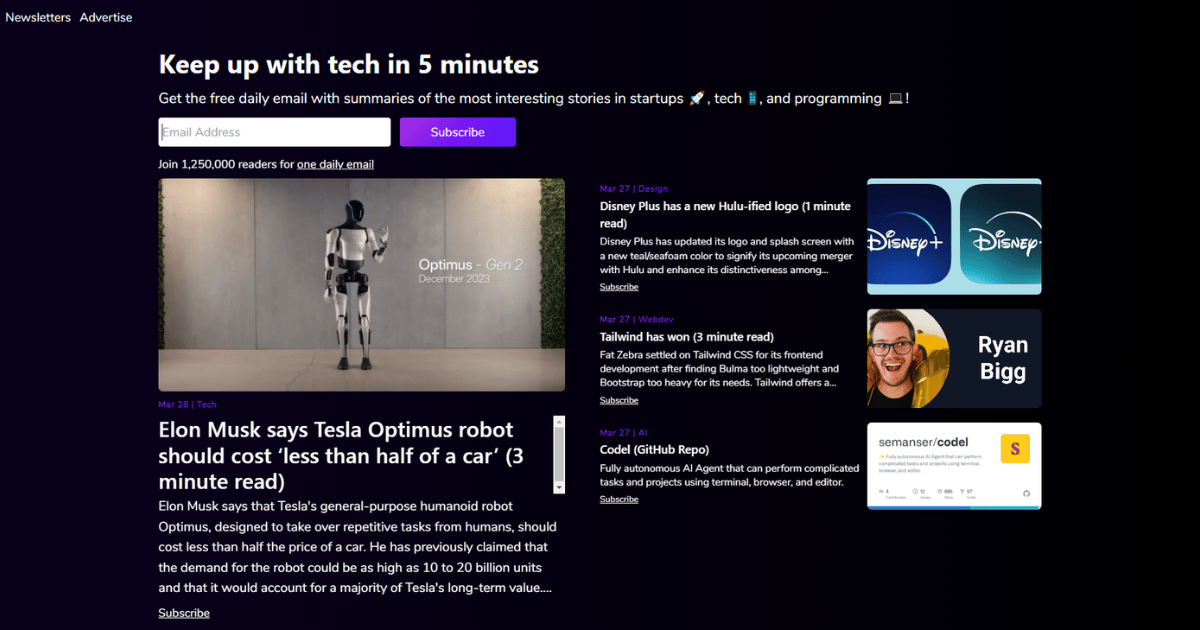The width and height of the screenshot is (1200, 630).
Task: Click Subscribe link under Tailwind article
Action: click(619, 400)
